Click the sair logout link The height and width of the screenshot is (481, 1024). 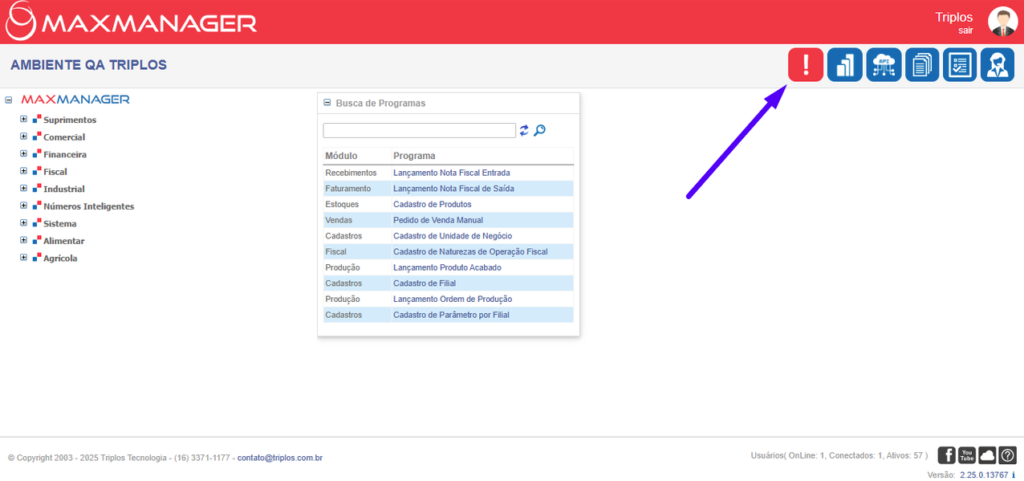coord(965,30)
